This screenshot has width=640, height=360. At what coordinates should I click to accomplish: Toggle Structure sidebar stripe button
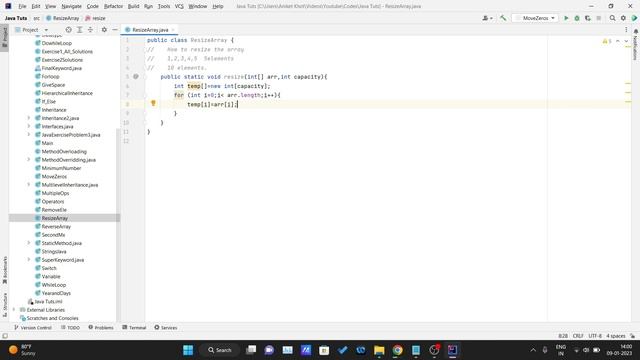click(x=4, y=304)
